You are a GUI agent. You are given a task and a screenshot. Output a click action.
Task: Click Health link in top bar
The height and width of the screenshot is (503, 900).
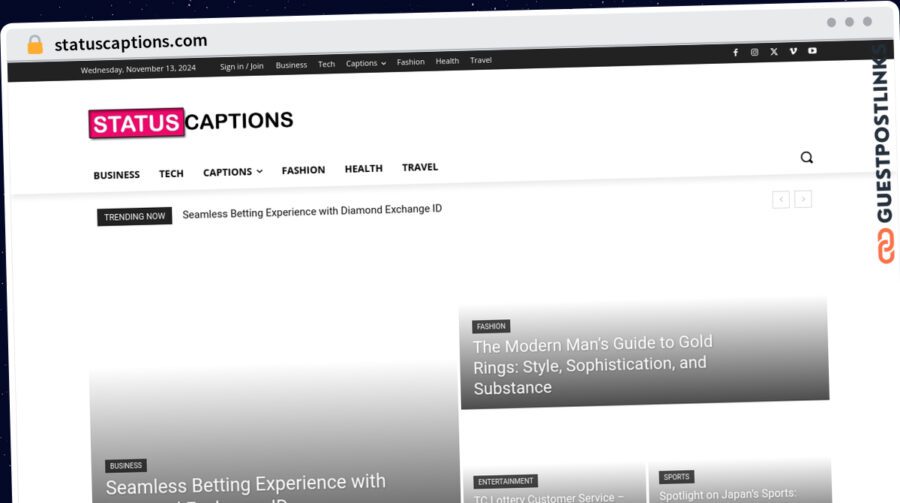pos(447,61)
